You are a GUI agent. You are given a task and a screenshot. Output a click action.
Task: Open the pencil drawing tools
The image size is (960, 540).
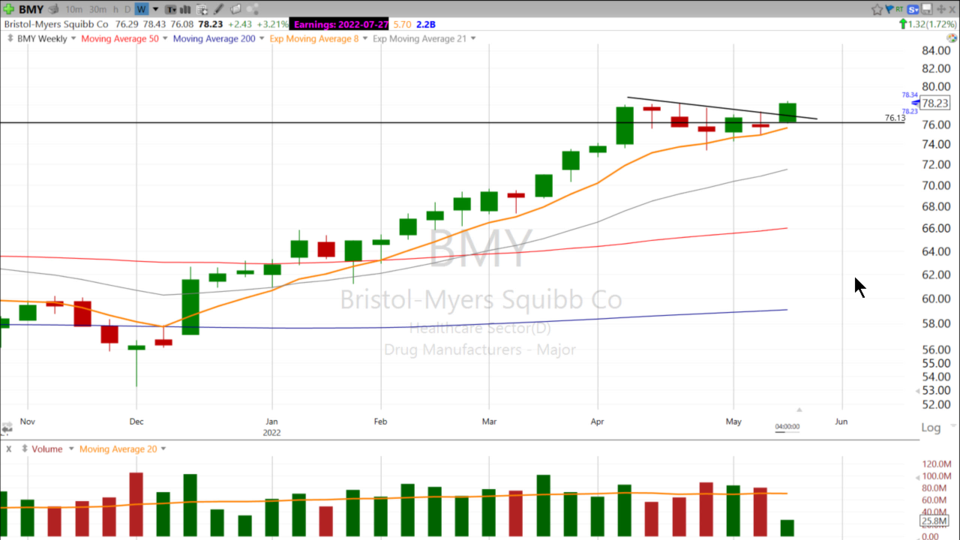click(x=219, y=9)
